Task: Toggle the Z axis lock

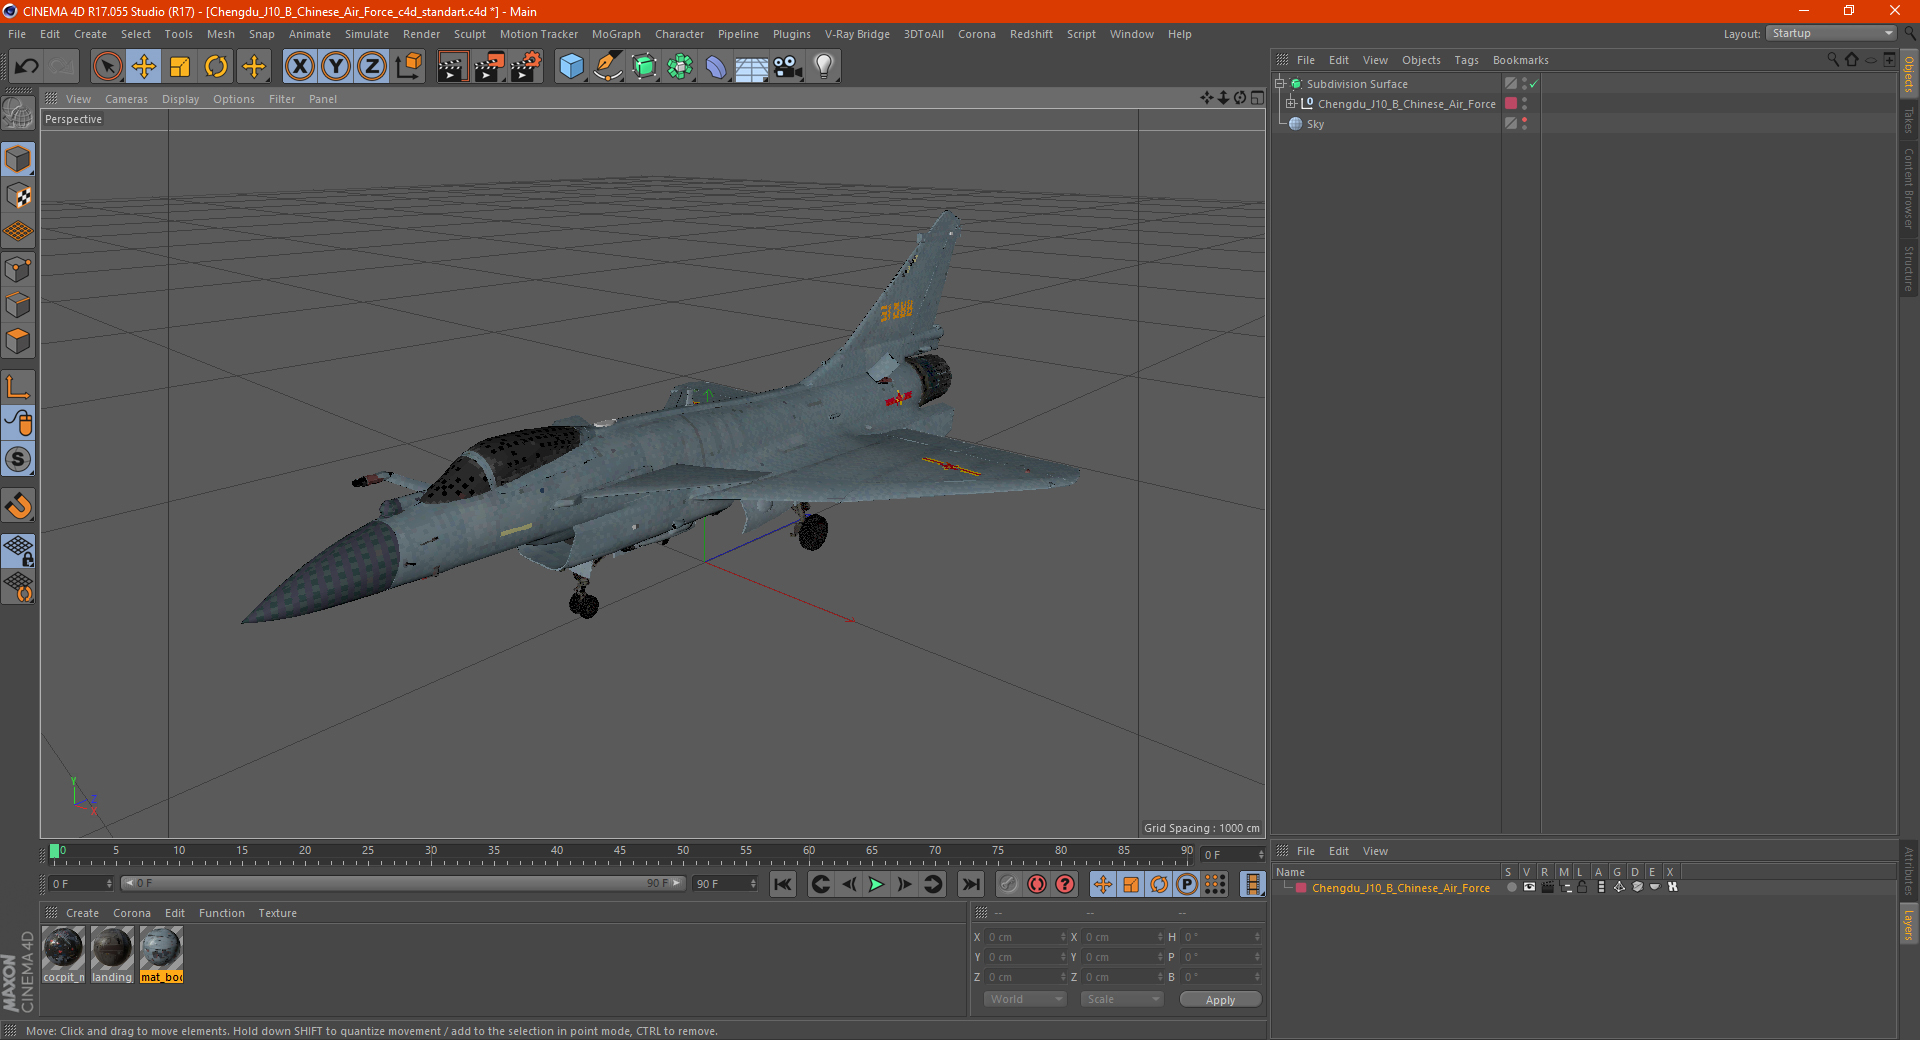Action: [x=372, y=67]
